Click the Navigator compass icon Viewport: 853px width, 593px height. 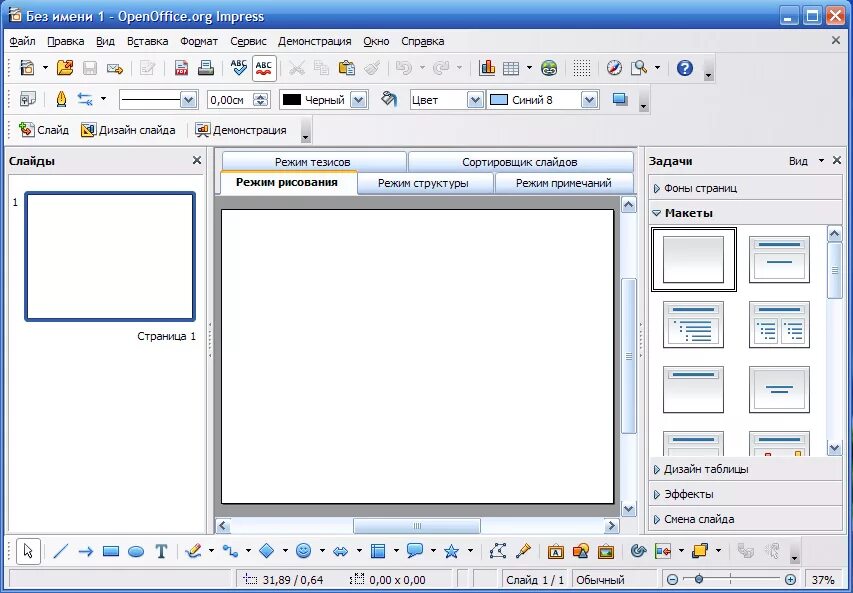pos(614,68)
